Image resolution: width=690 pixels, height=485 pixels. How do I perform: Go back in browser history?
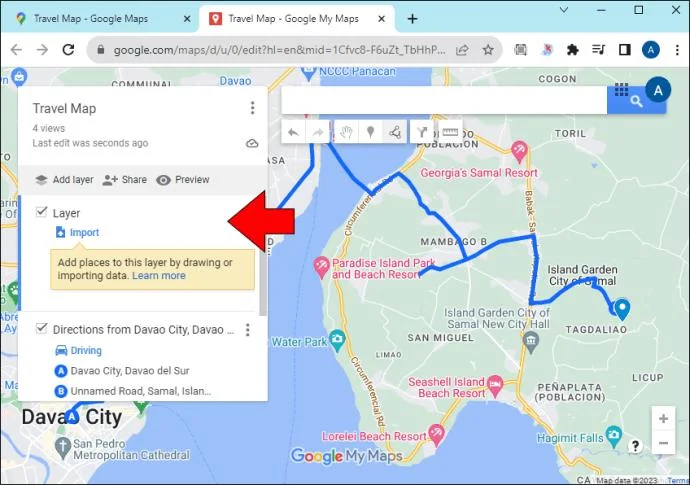pos(16,50)
